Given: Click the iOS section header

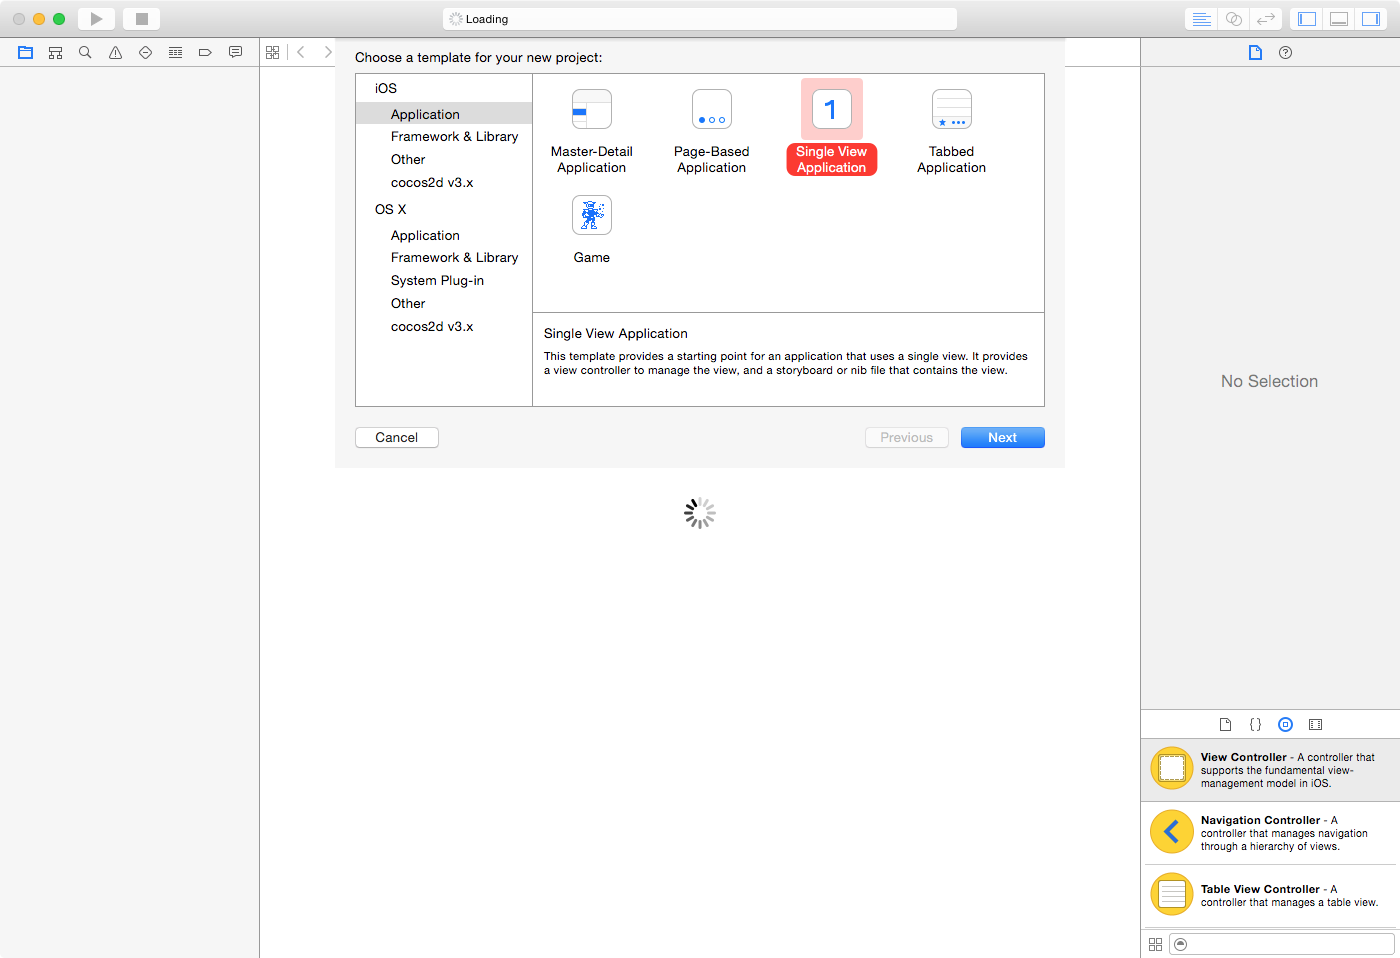Looking at the screenshot, I should point(386,89).
